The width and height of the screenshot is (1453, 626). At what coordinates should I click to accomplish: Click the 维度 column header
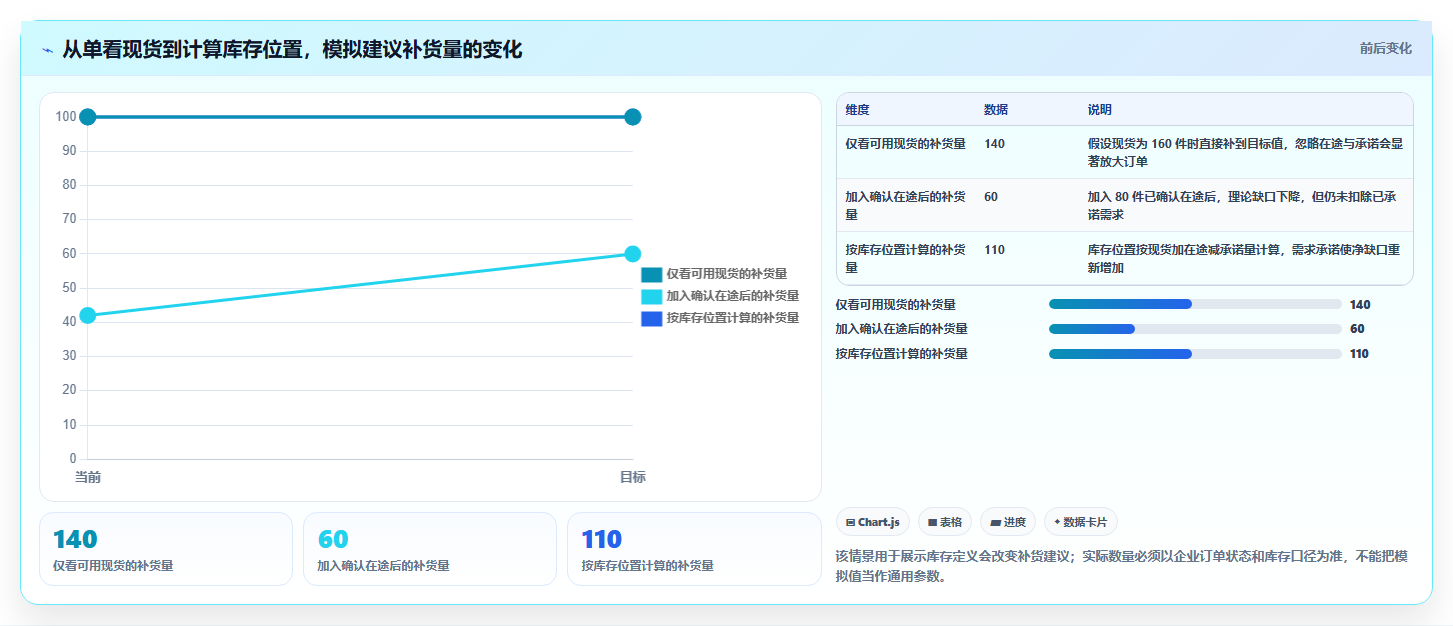[857, 110]
